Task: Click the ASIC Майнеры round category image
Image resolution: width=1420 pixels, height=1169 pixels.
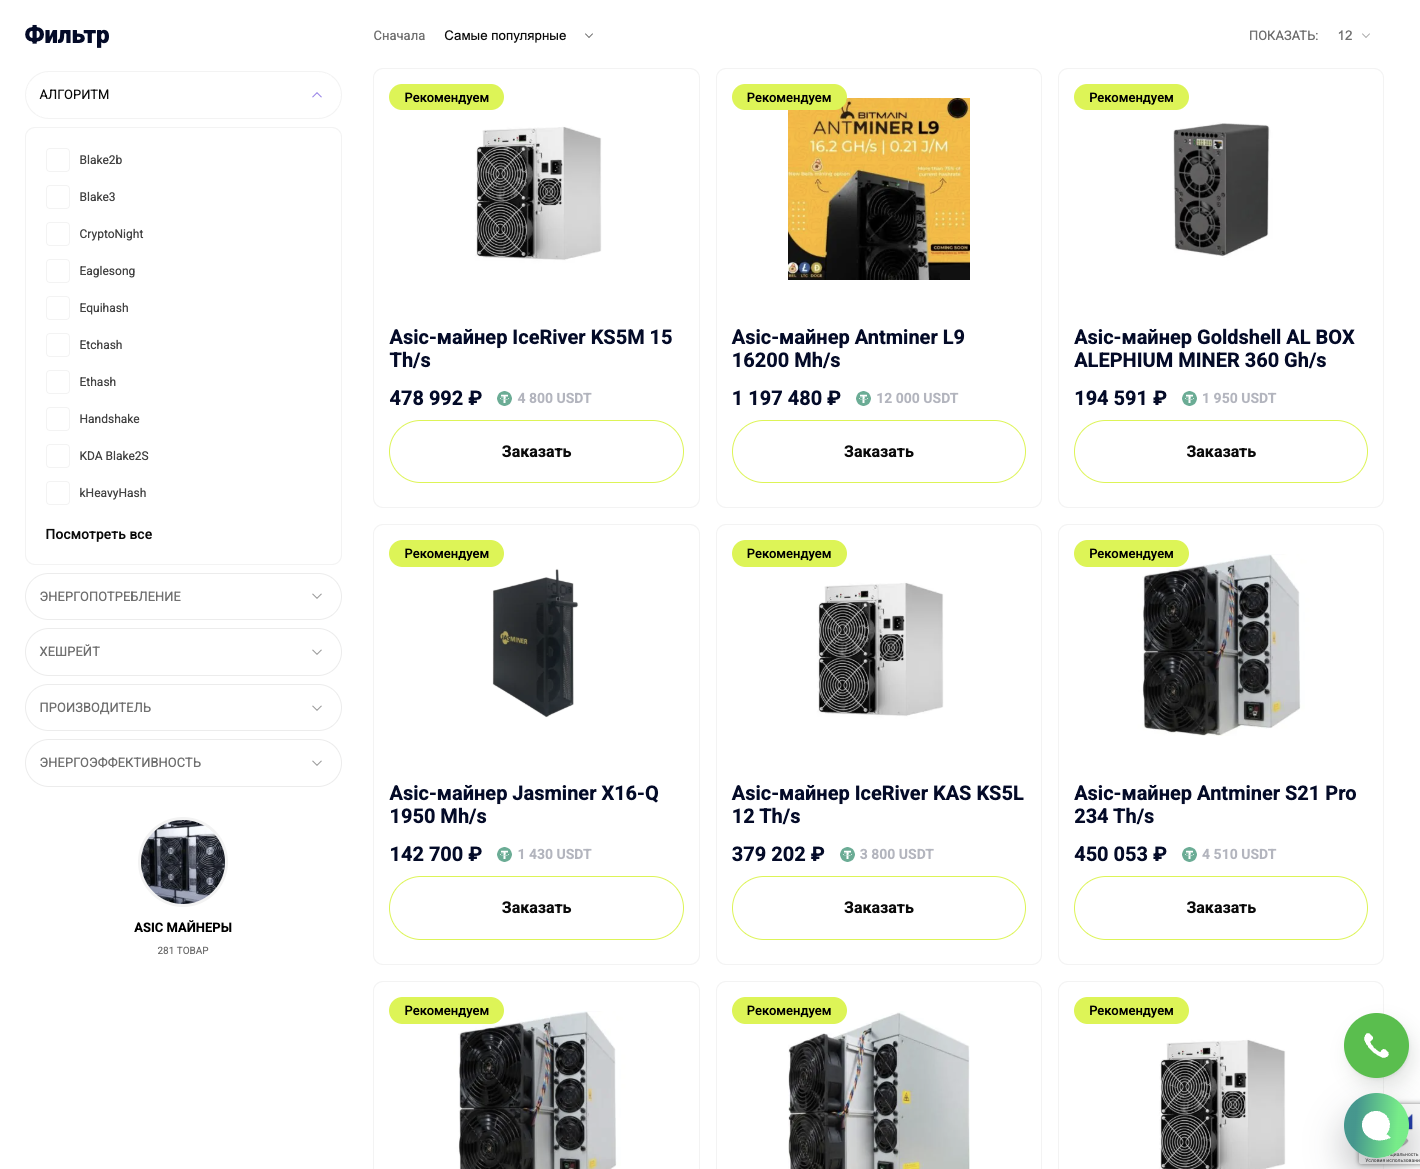Action: coord(183,862)
